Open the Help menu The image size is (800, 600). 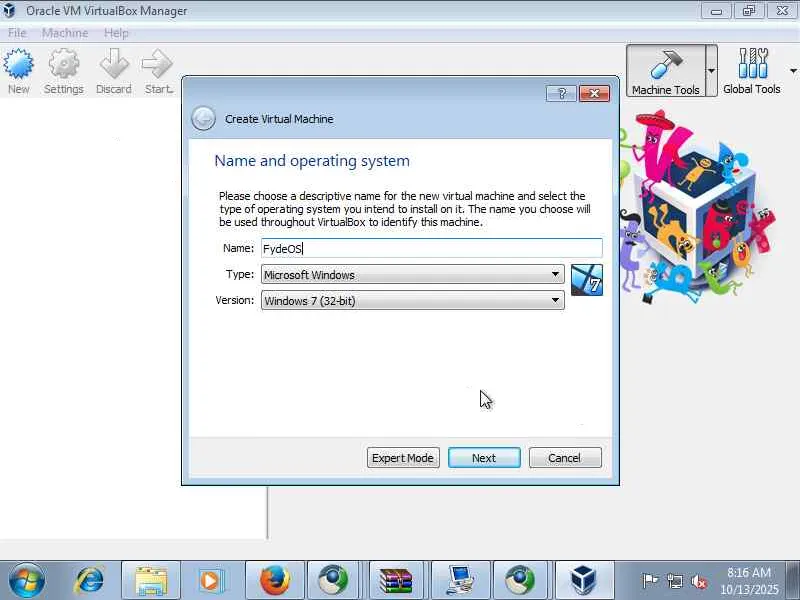pos(116,33)
